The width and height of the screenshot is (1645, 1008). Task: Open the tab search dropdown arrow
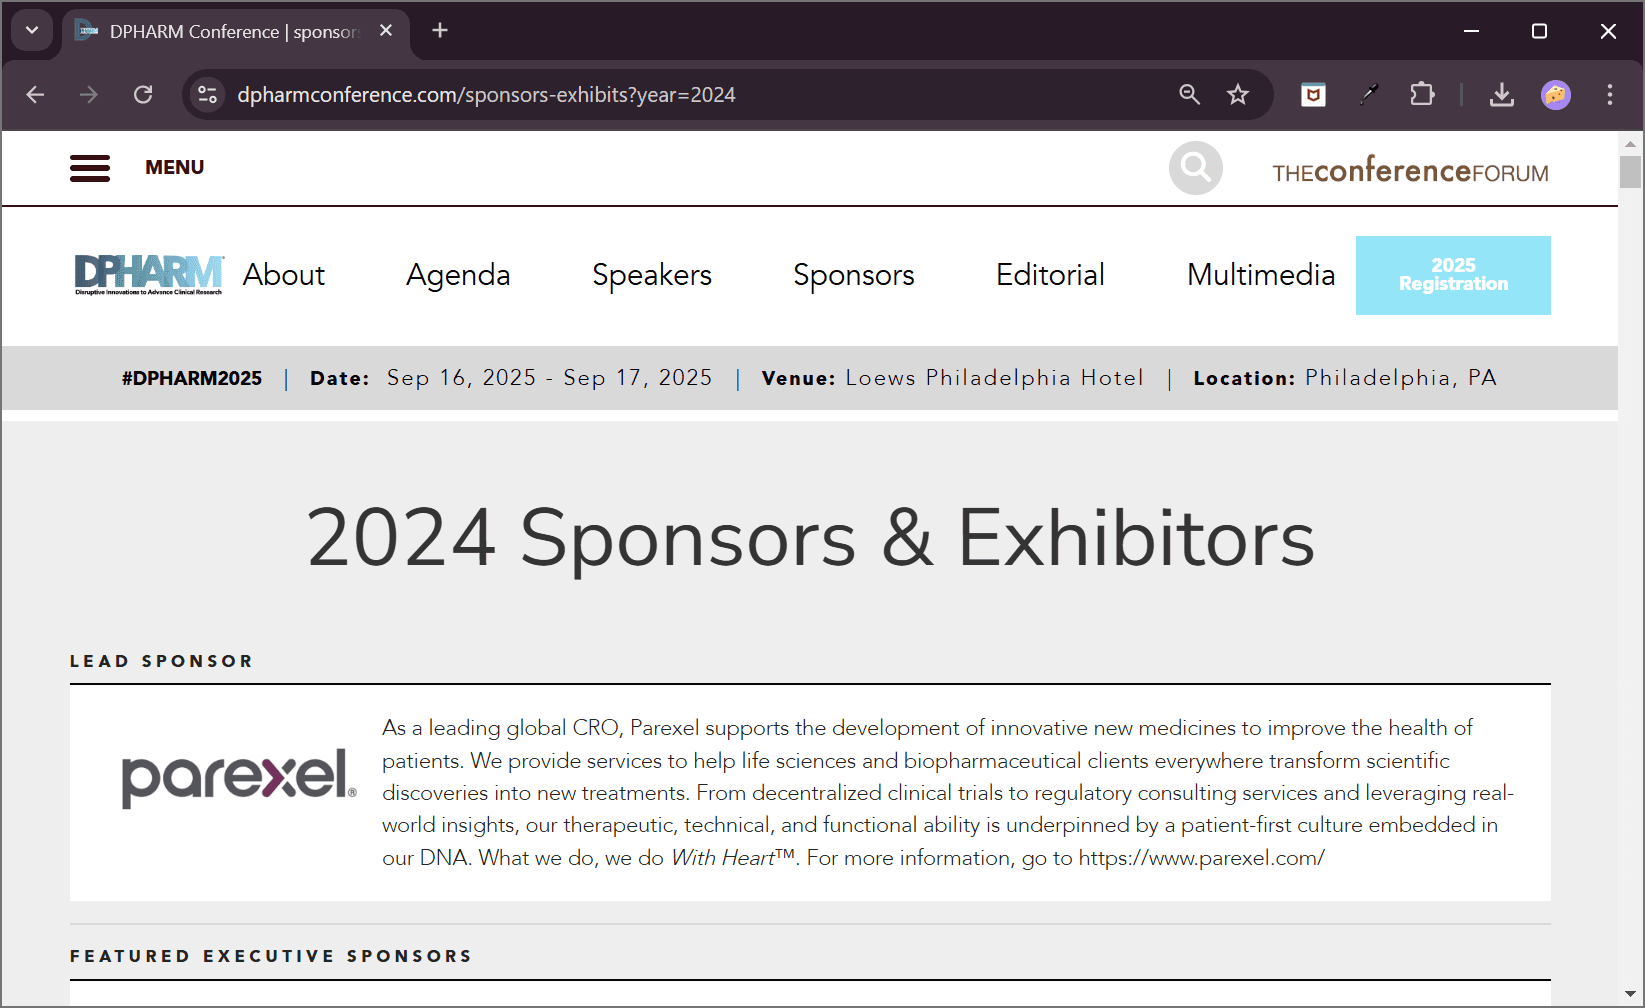pos(32,31)
